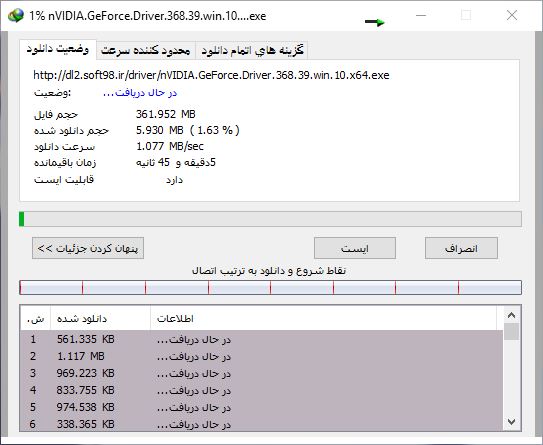543x445 pixels.
Task: Select connection row 1 with 561.335 KB
Action: (x=261, y=339)
